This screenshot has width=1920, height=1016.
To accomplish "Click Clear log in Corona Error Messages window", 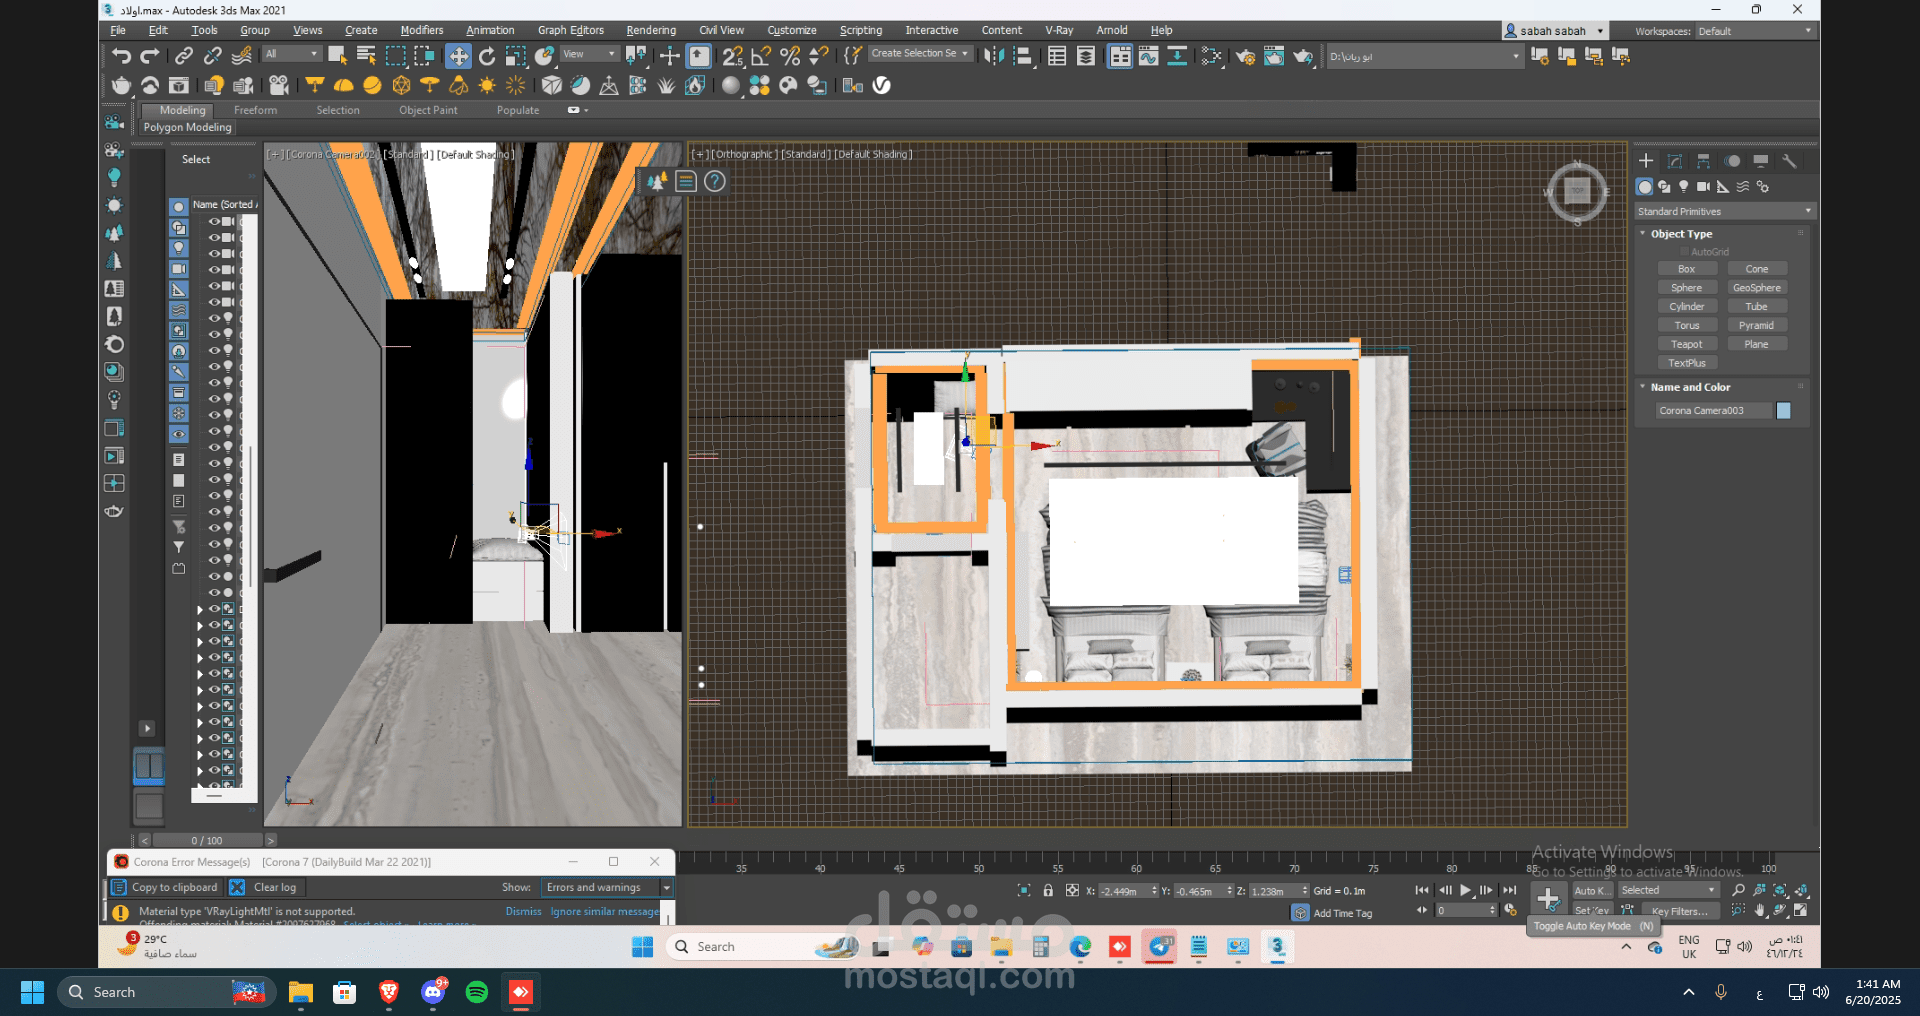I will [265, 887].
